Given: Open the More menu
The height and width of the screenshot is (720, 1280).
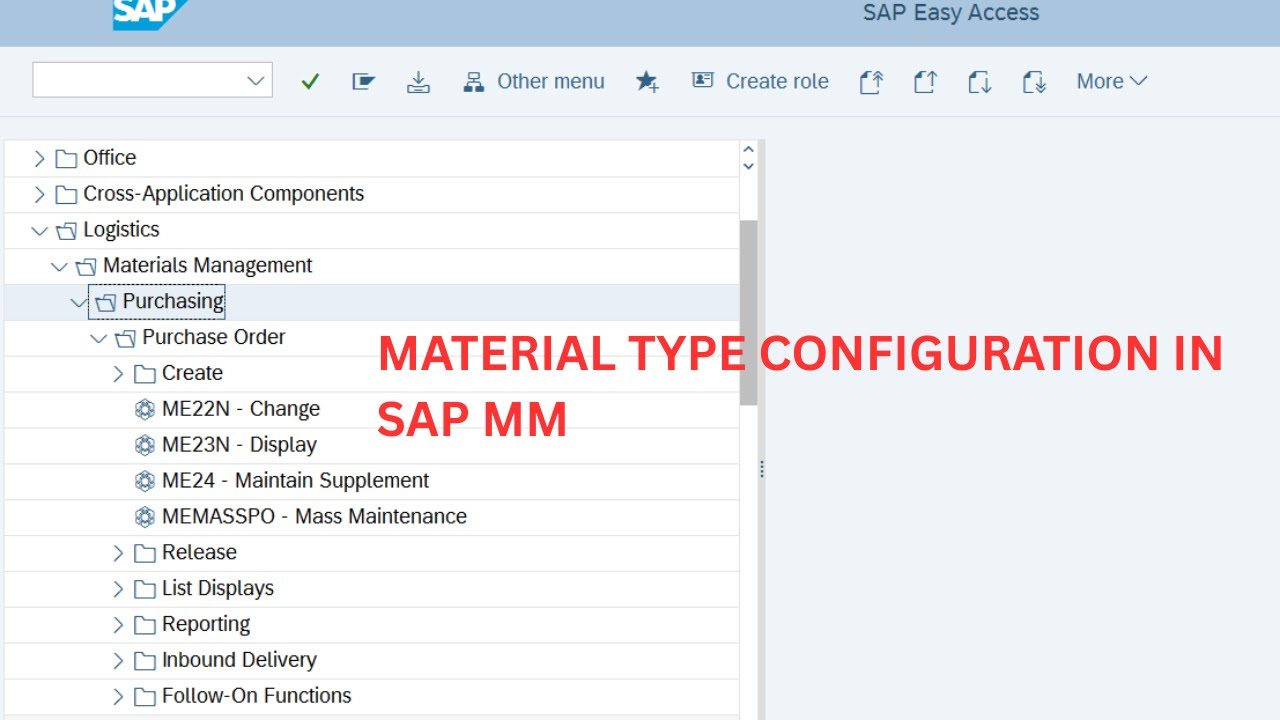Looking at the screenshot, I should (1111, 82).
